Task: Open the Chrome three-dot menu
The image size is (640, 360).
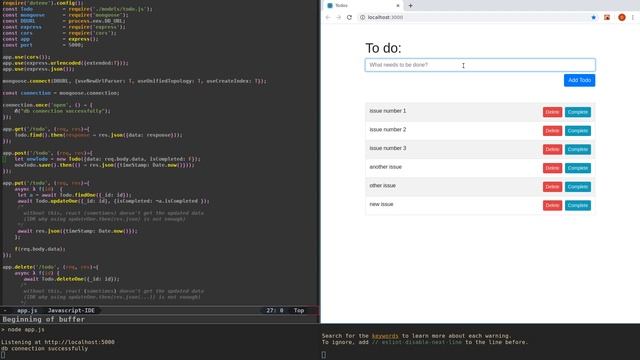Action: coord(633,17)
